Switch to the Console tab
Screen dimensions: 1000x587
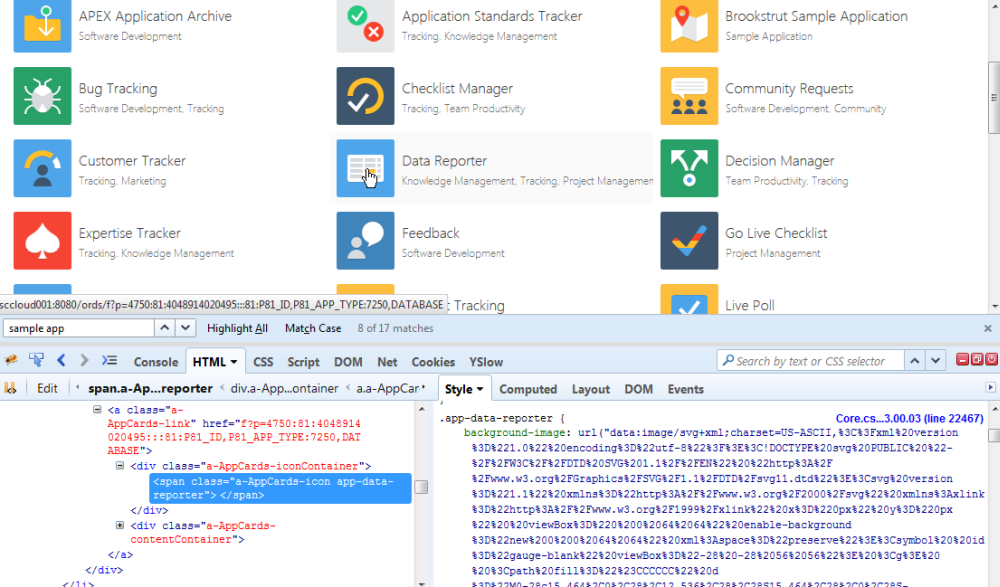click(155, 361)
